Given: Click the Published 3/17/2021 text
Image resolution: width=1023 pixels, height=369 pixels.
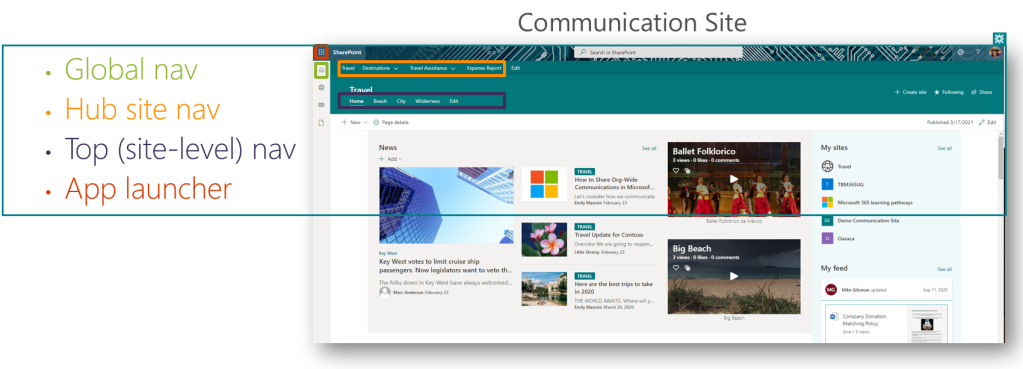Looking at the screenshot, I should pyautogui.click(x=951, y=122).
